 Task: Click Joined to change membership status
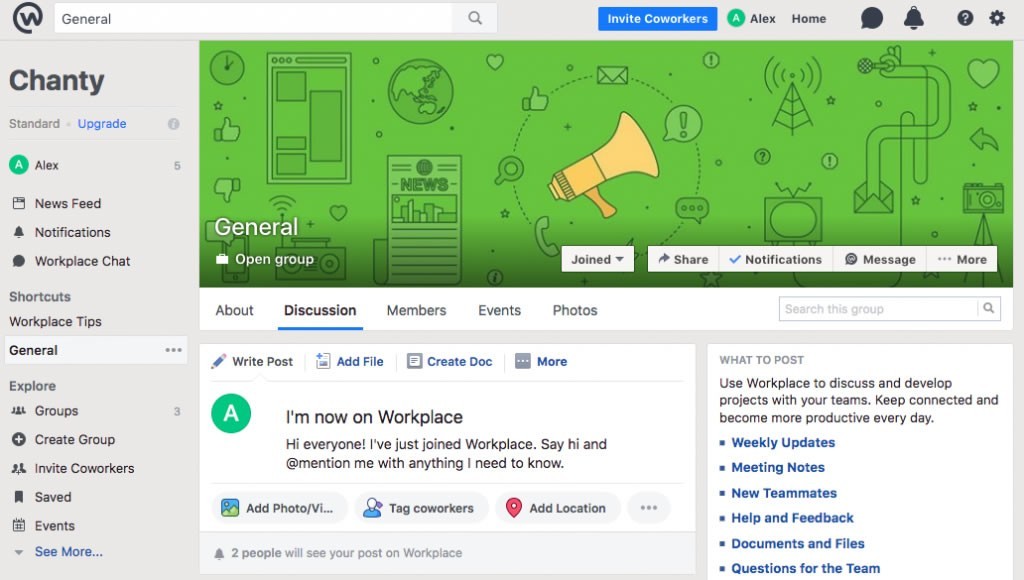(x=596, y=259)
